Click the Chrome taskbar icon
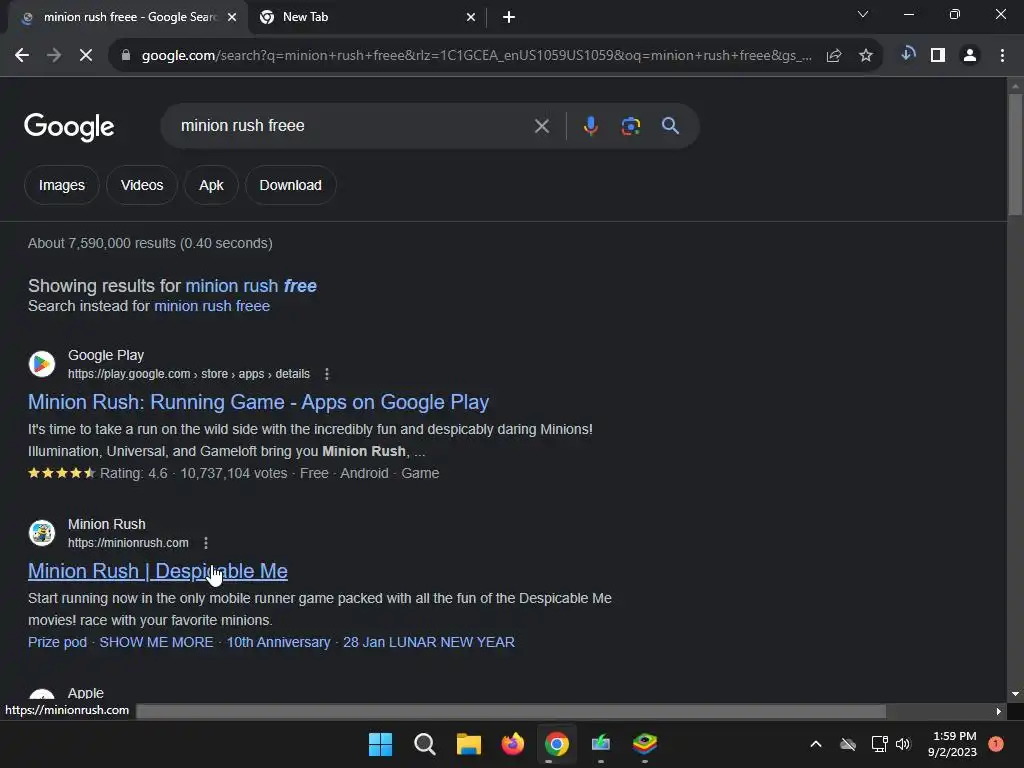This screenshot has width=1024, height=768. pyautogui.click(x=556, y=744)
